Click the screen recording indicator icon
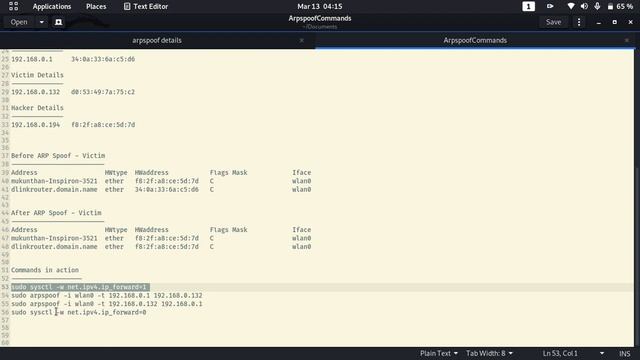 pyautogui.click(x=550, y=6)
